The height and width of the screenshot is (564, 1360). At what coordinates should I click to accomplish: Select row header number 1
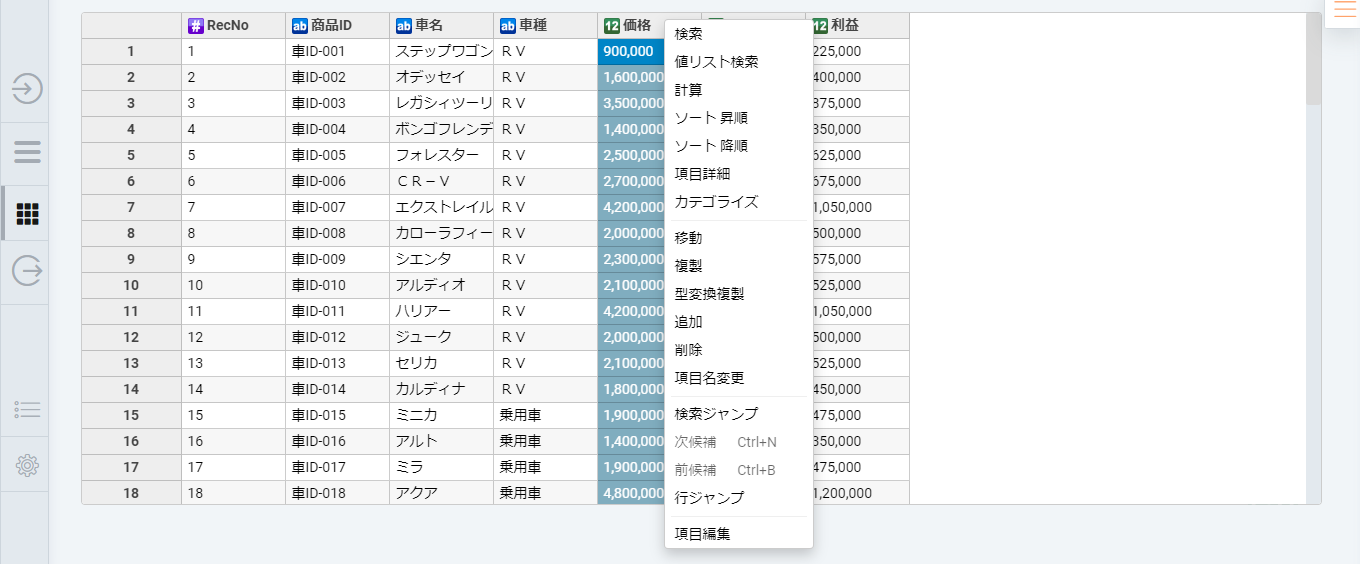[131, 51]
